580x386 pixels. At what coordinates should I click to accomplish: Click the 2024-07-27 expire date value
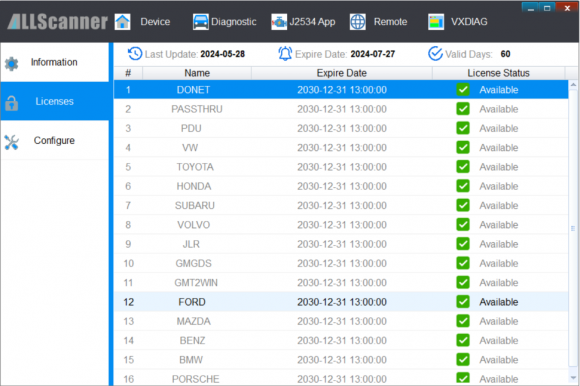(x=373, y=54)
